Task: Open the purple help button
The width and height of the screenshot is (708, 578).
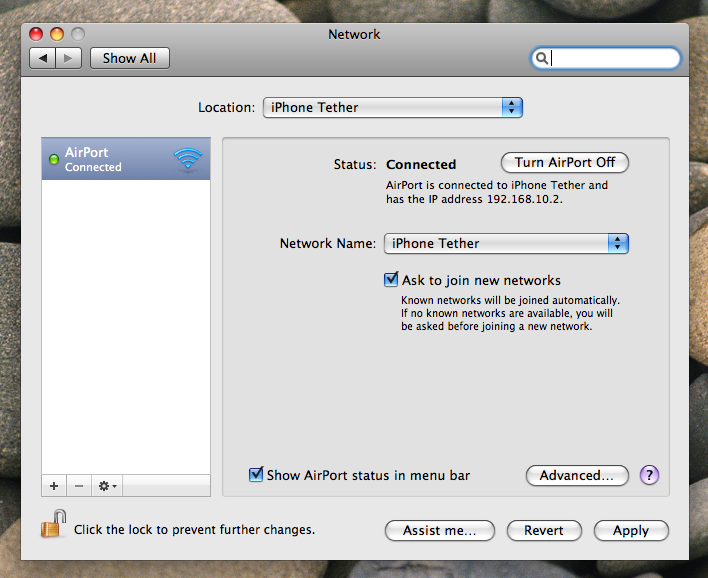Action: point(649,475)
